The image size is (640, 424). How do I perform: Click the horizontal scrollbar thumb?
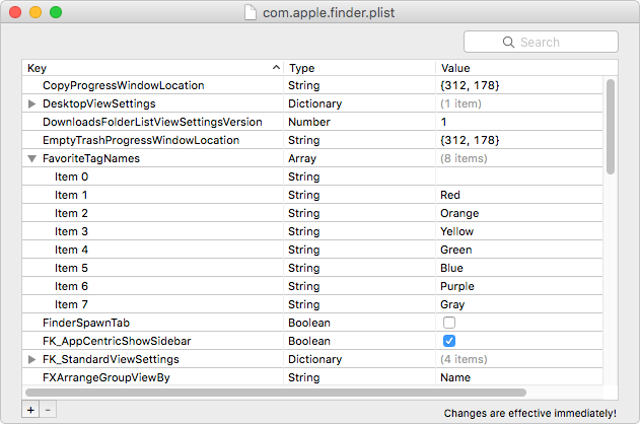click(x=276, y=393)
